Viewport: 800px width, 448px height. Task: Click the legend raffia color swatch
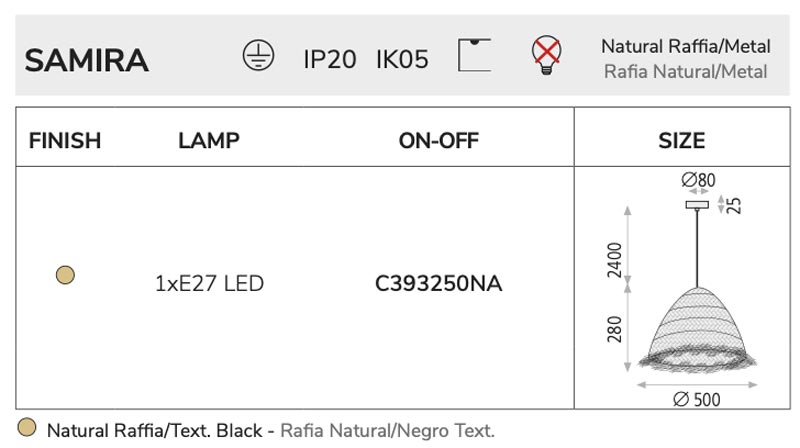27,428
